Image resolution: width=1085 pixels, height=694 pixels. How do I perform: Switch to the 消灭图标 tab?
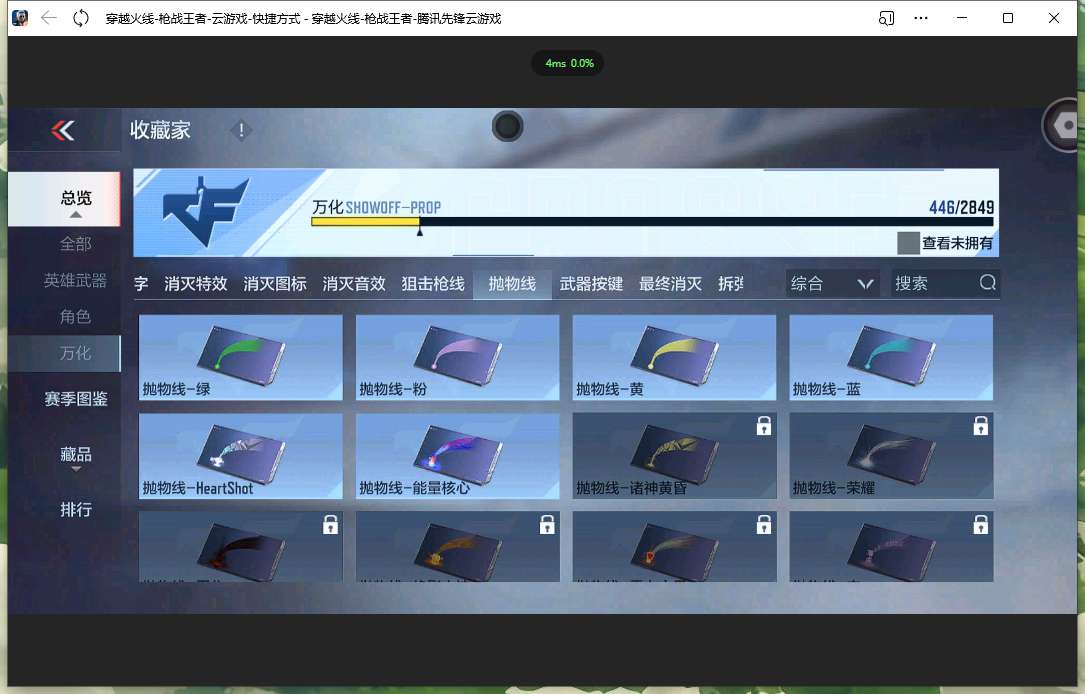point(275,284)
